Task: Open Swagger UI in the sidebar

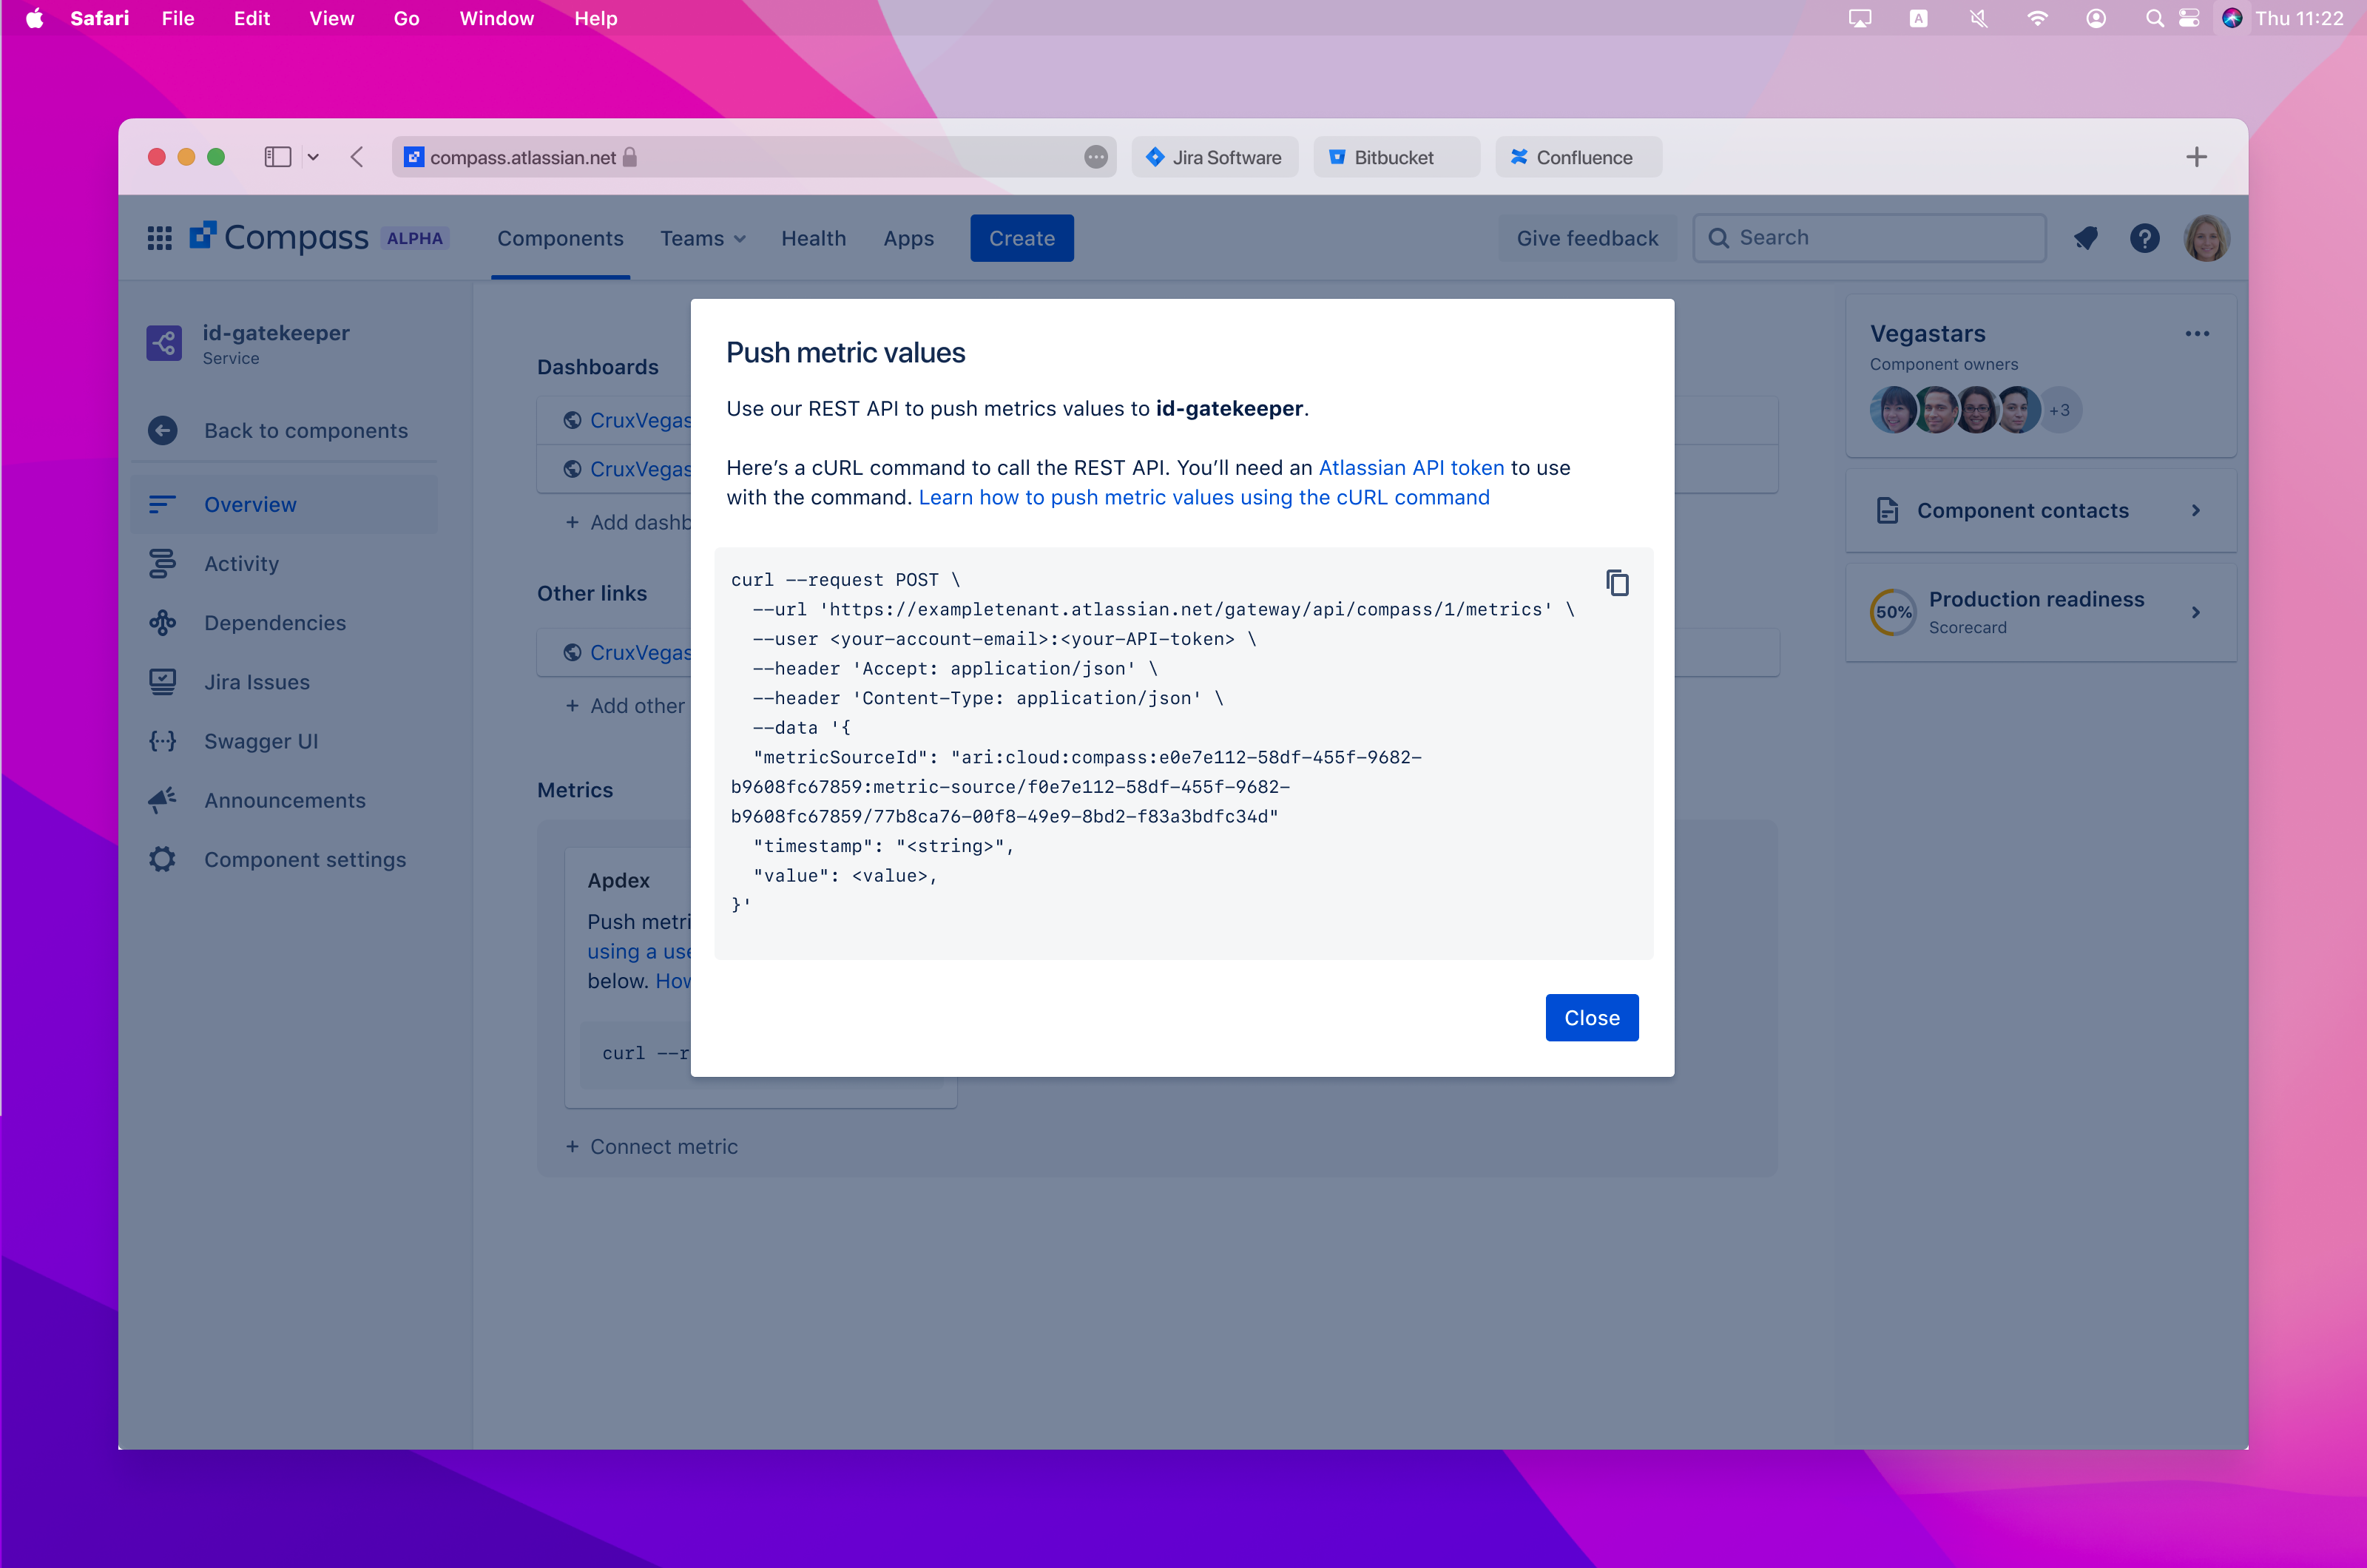Action: click(284, 741)
